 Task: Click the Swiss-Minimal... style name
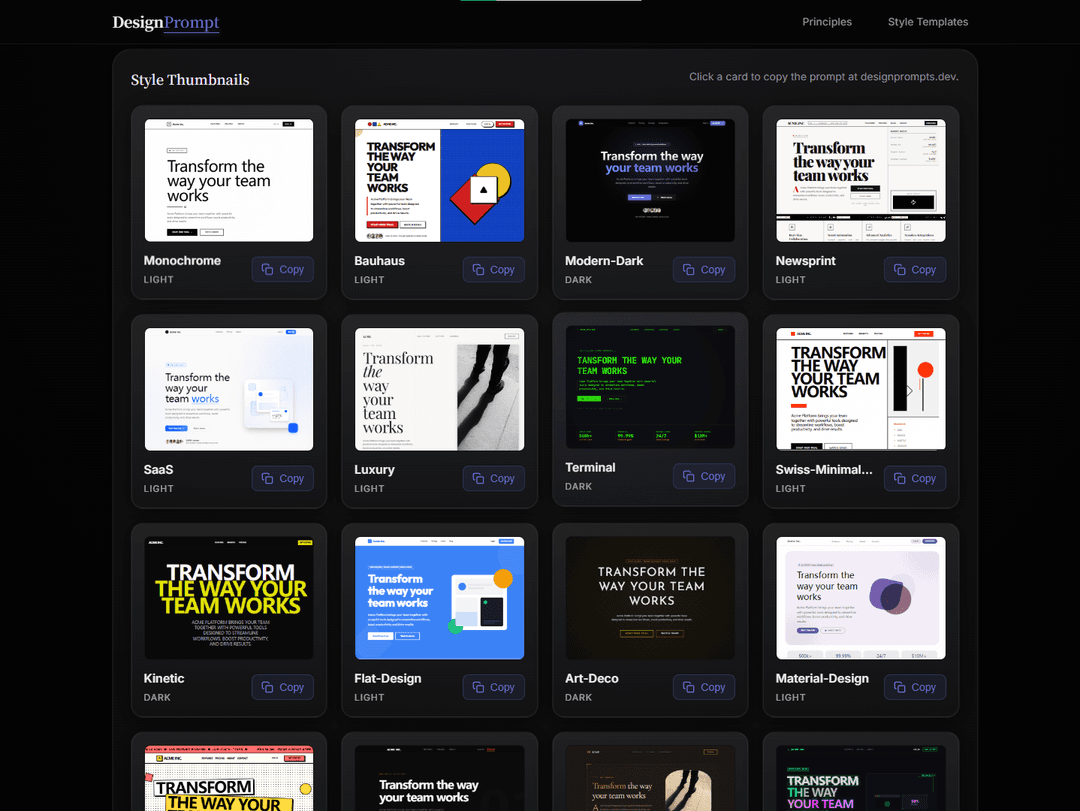pyautogui.click(x=824, y=469)
